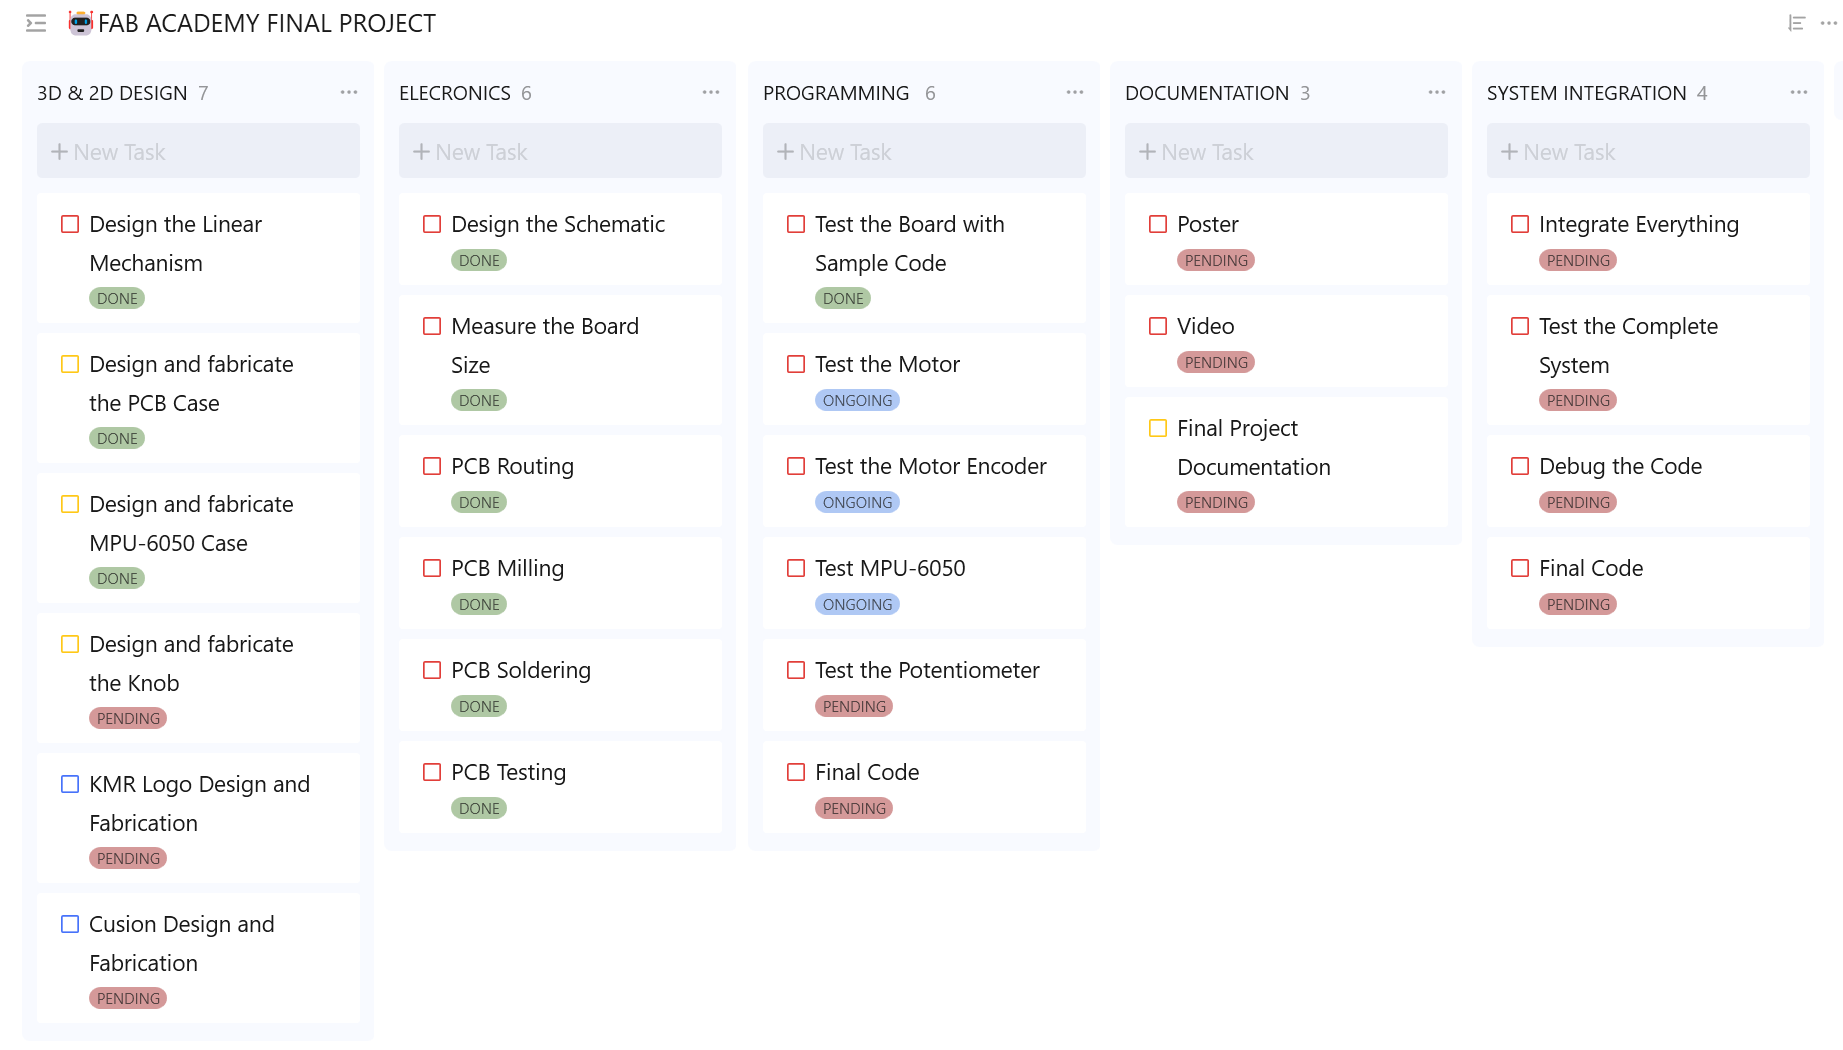Click the ONGOING tag on Test MPU-6050
Image resolution: width=1843 pixels, height=1050 pixels.
(857, 604)
